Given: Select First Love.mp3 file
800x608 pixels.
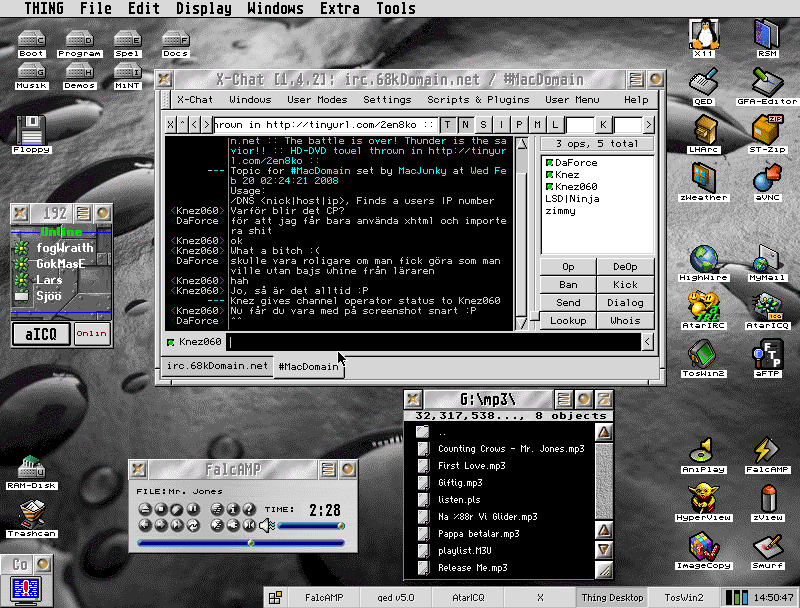Looking at the screenshot, I should click(471, 466).
